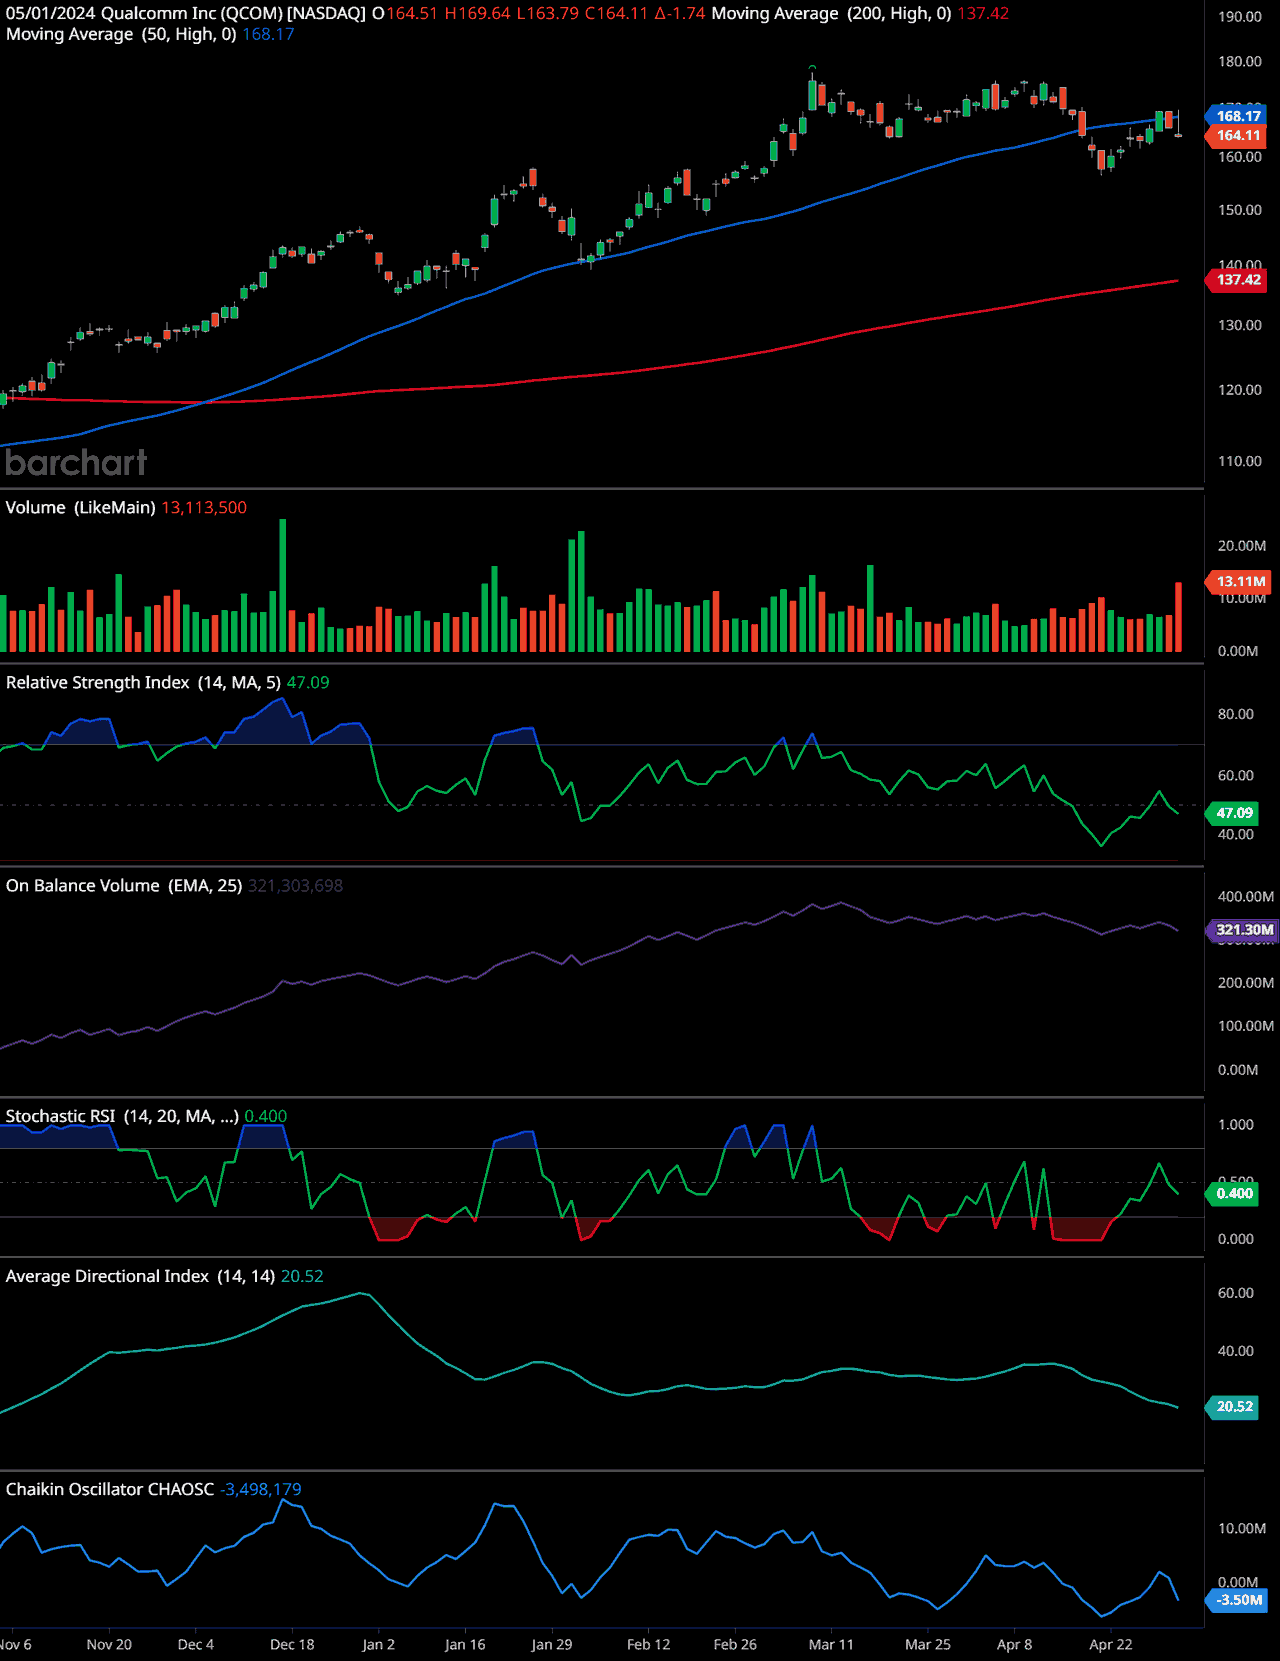Click the volume value 13,113,500

pyautogui.click(x=204, y=507)
